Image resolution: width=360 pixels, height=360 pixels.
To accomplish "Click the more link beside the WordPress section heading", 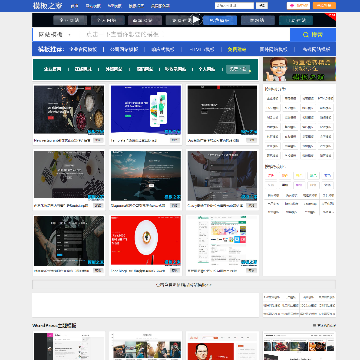I will click(x=324, y=325).
